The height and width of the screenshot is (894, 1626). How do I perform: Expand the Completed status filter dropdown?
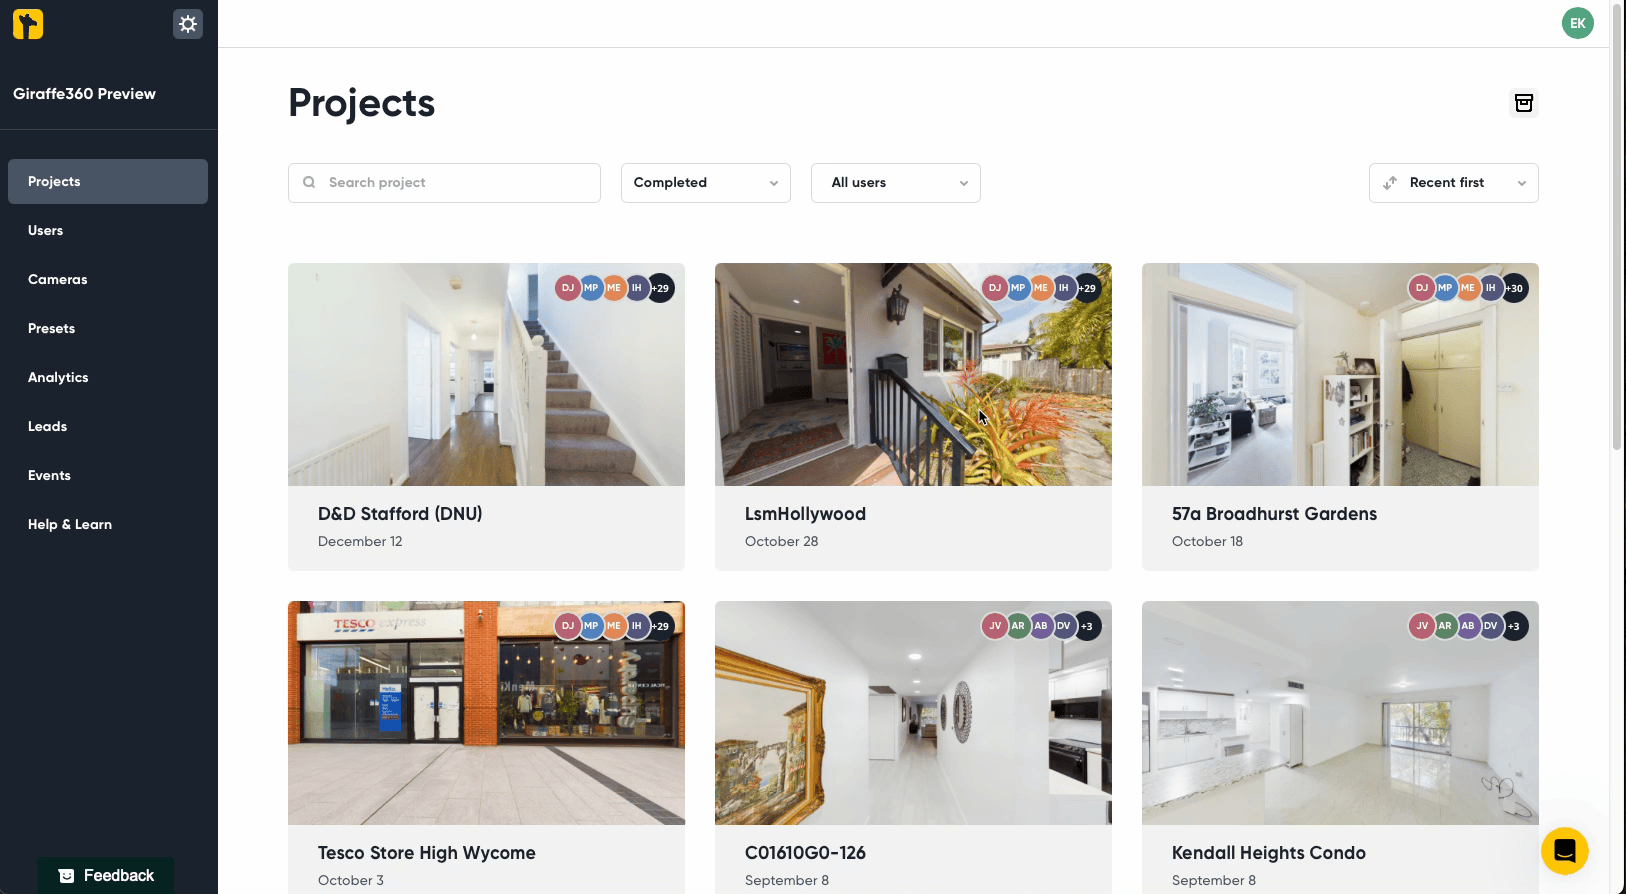click(x=705, y=183)
